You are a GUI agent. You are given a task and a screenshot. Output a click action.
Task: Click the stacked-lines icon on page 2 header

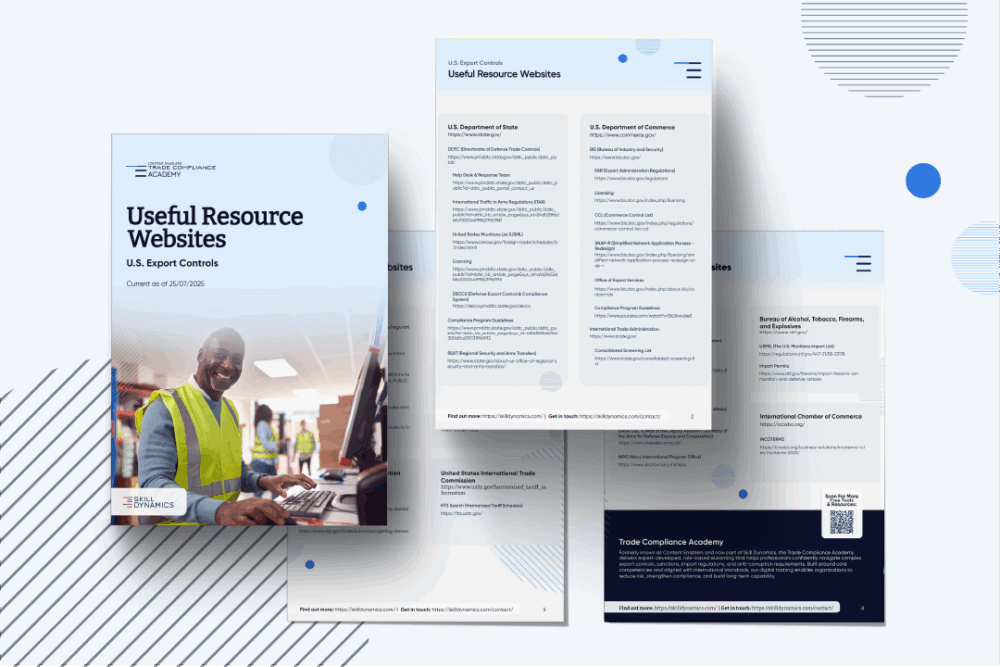click(688, 70)
